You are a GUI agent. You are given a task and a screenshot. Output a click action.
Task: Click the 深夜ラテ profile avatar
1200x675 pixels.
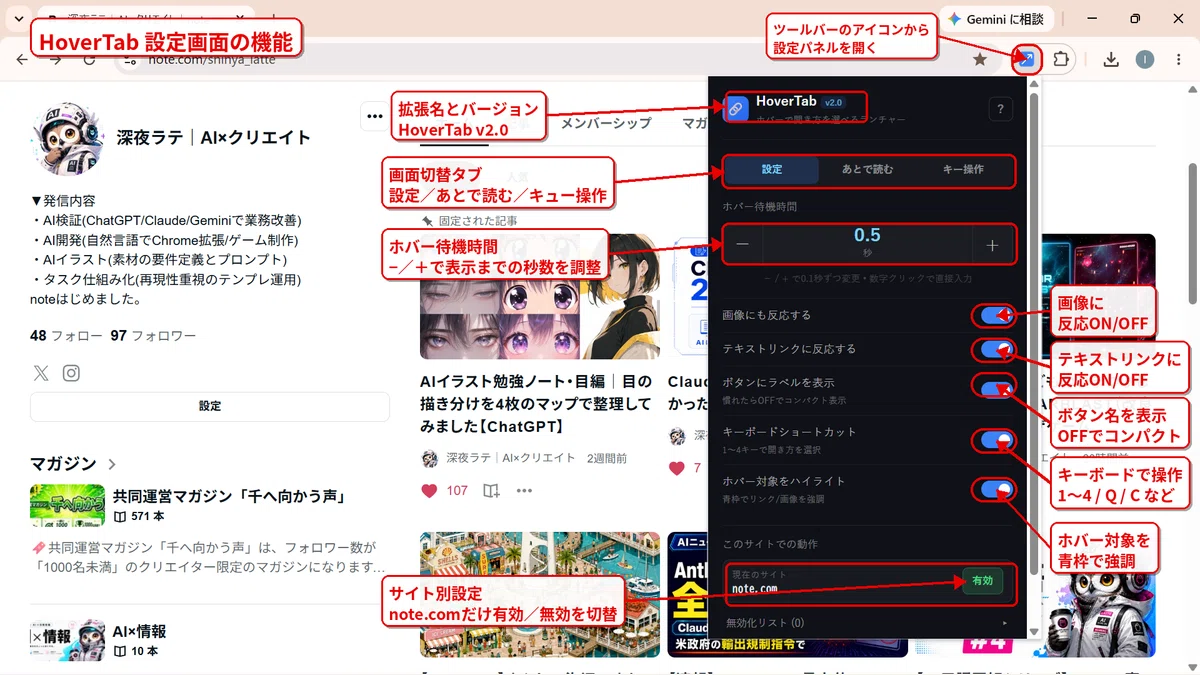(x=67, y=138)
